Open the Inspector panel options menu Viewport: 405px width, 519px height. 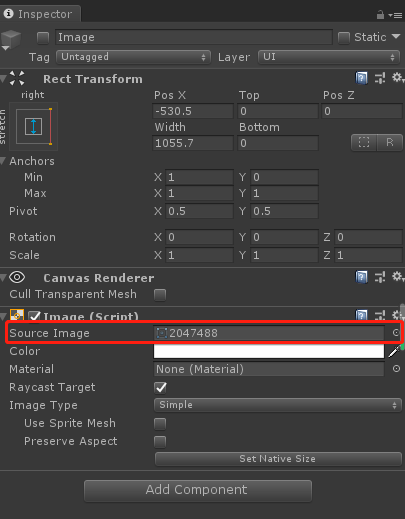(x=396, y=15)
